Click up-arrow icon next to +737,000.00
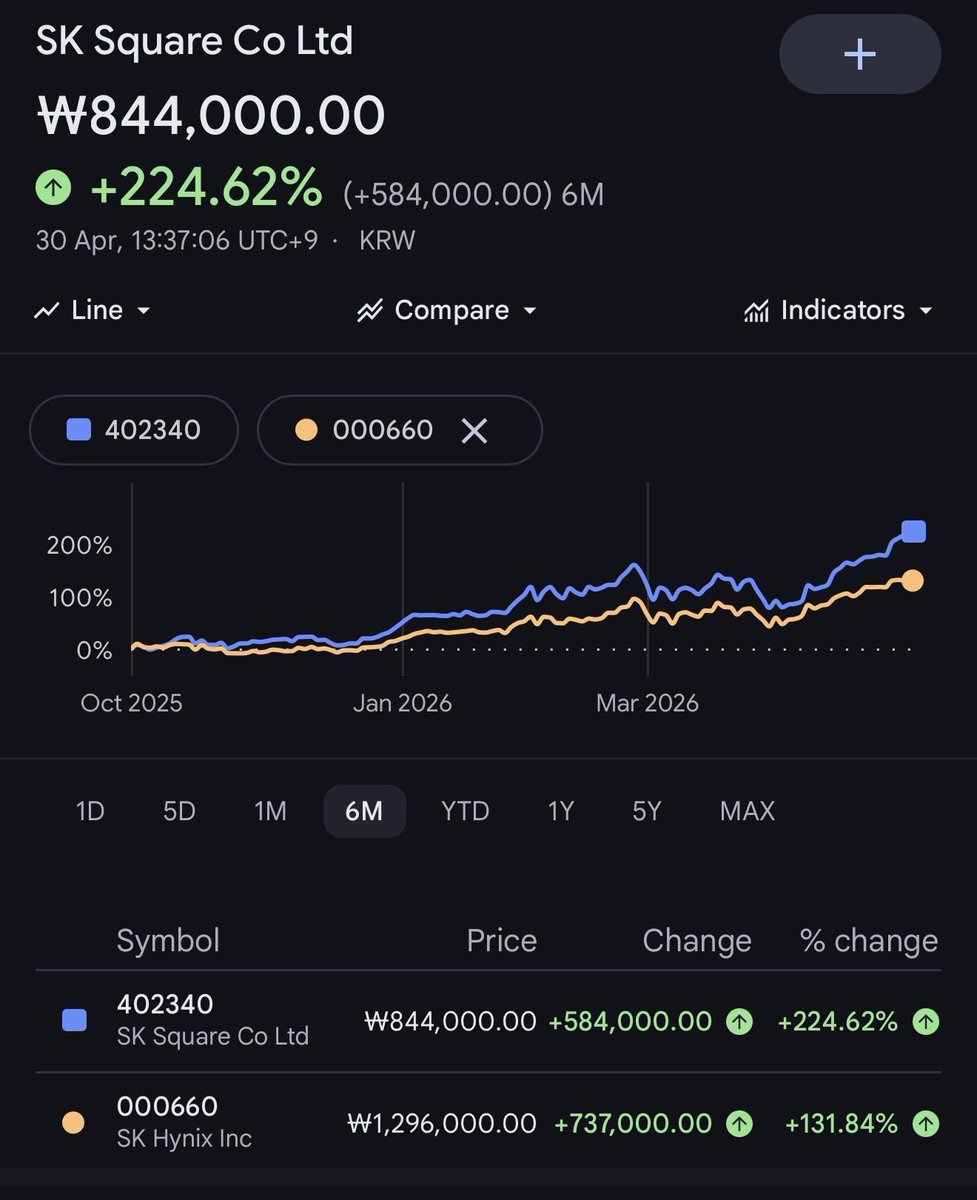The height and width of the screenshot is (1200, 977). (x=739, y=1124)
